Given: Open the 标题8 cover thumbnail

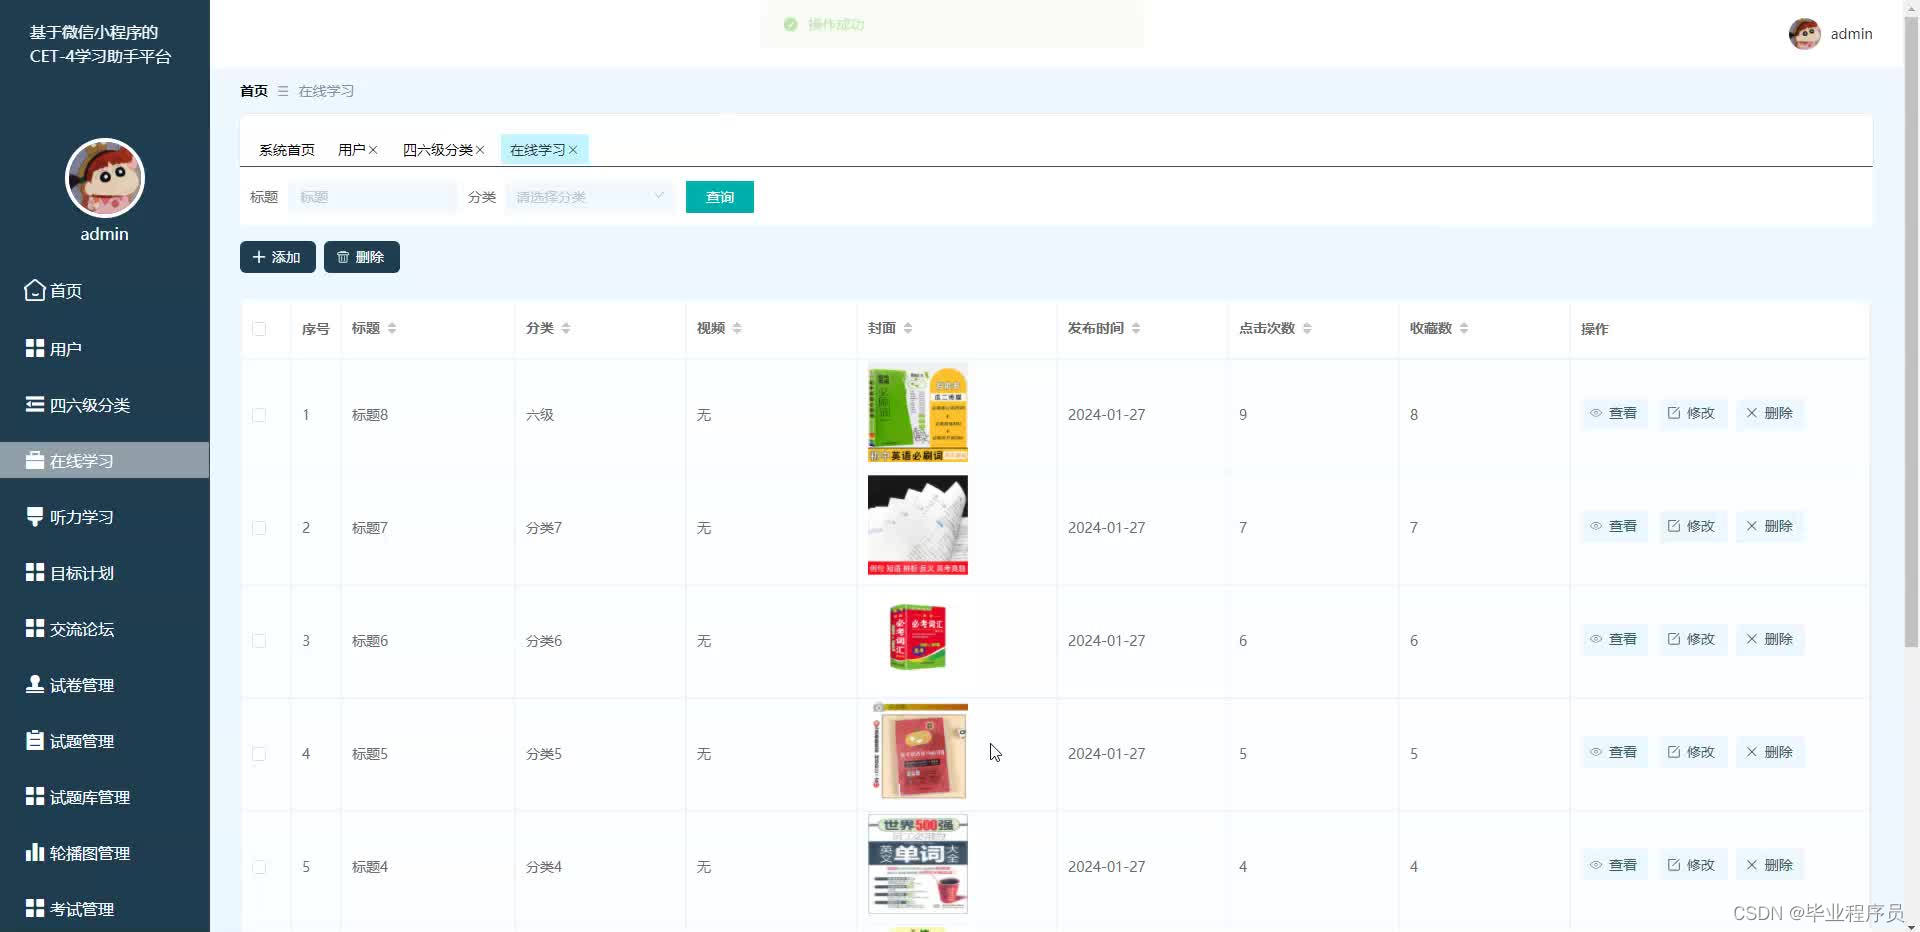Looking at the screenshot, I should tap(918, 413).
